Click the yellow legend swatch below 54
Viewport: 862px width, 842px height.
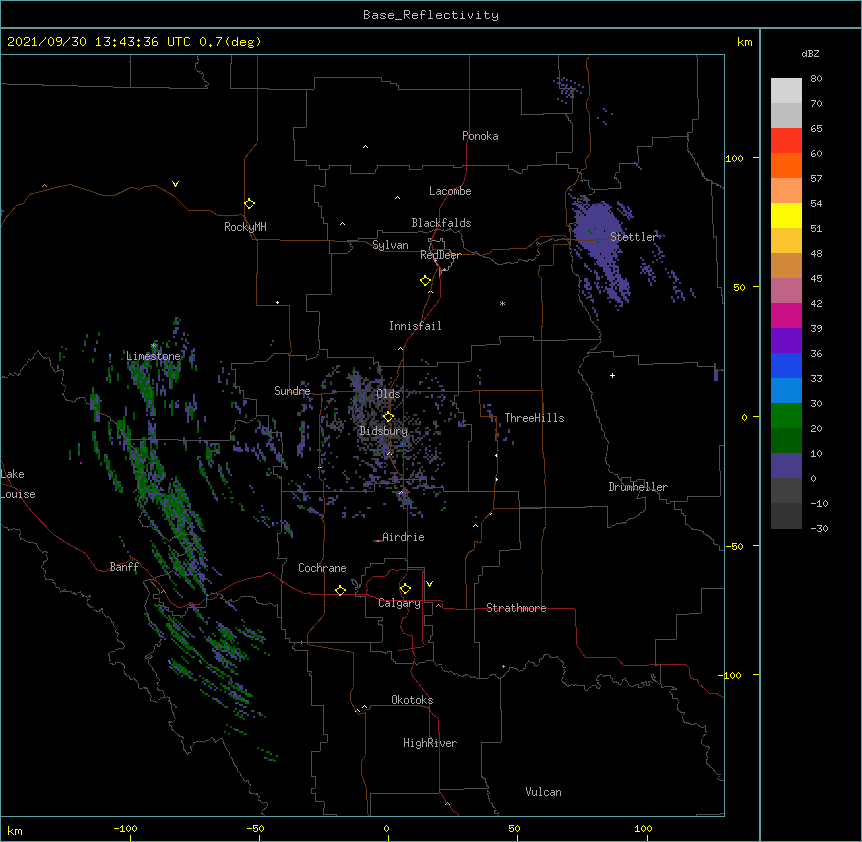pos(786,215)
